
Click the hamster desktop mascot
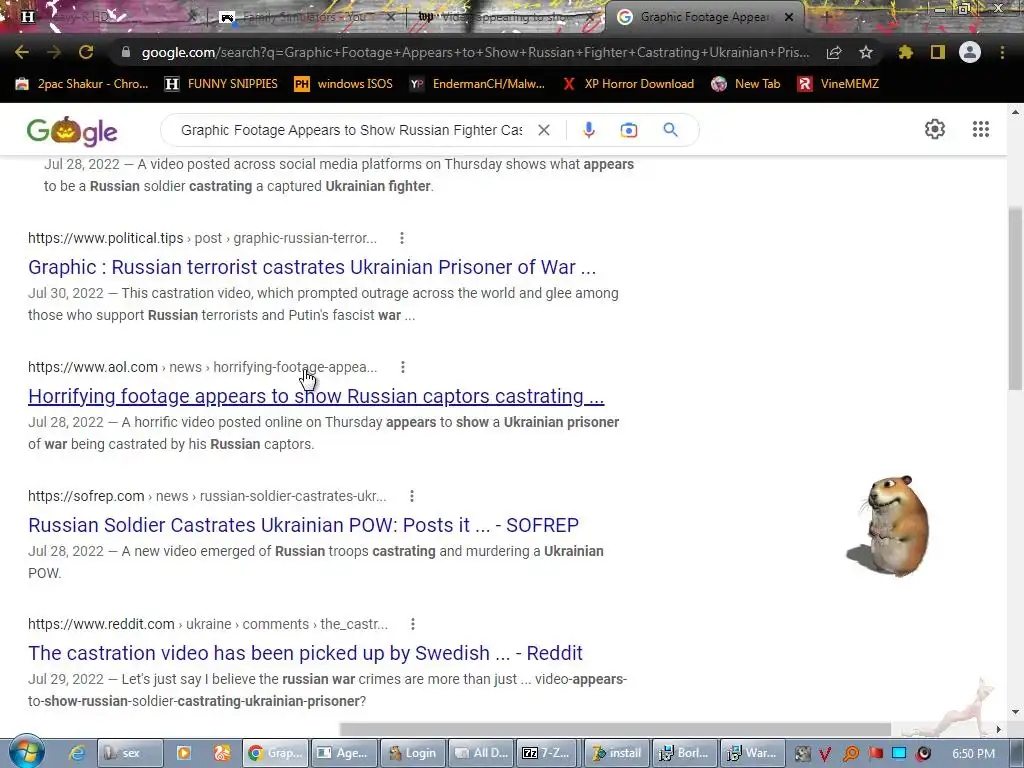[889, 526]
